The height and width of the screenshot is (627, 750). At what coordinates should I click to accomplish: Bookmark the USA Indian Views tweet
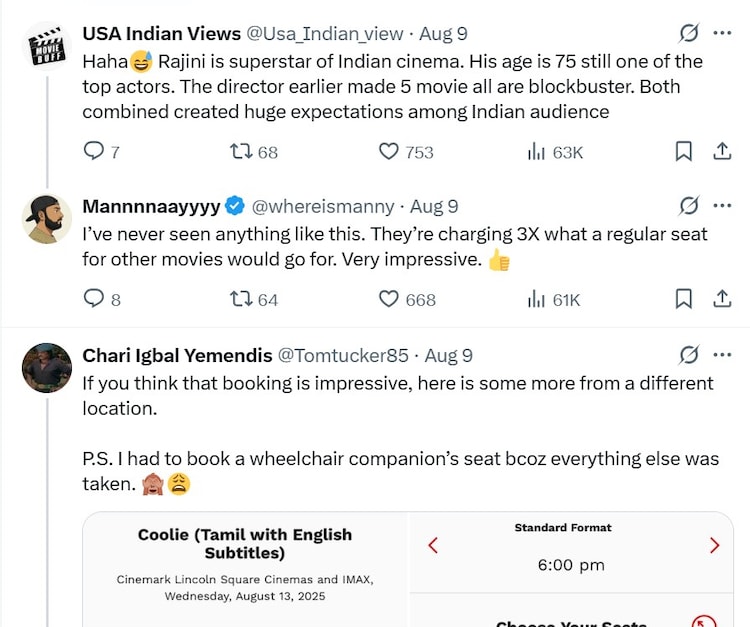click(684, 152)
